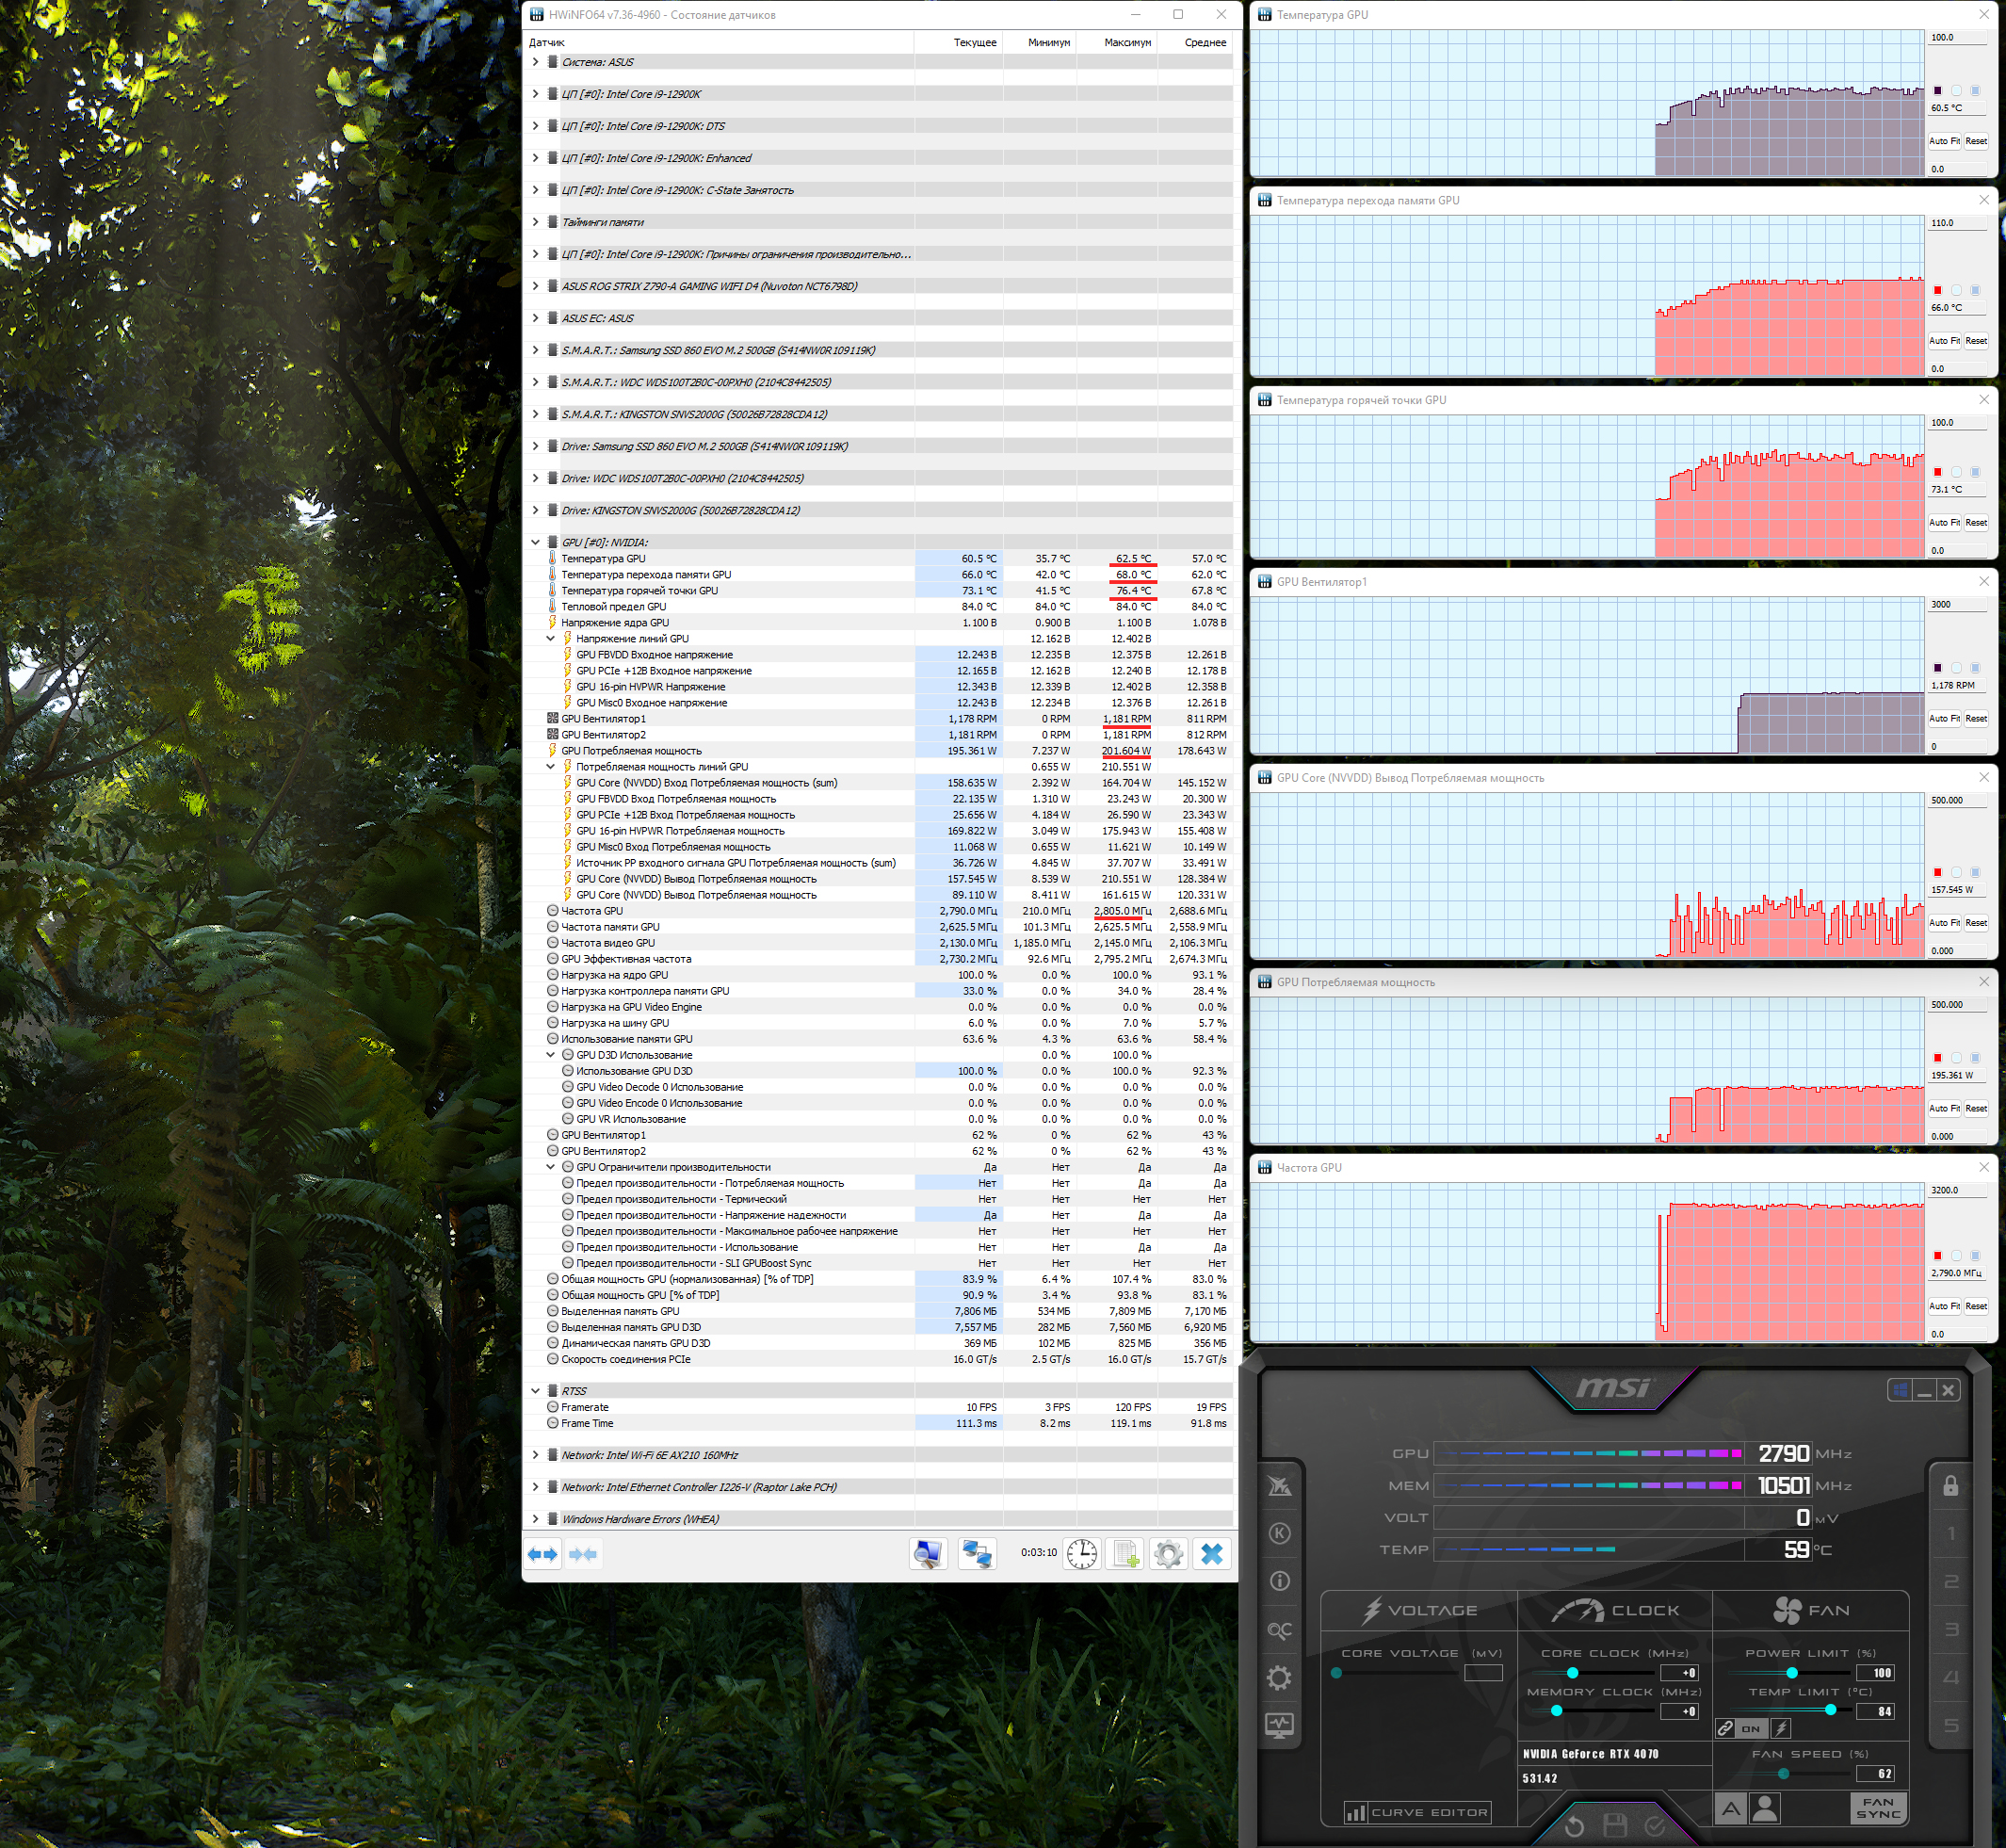This screenshot has height=1848, width=2006.
Task: Click HWiNFO reset clock icon
Action: pos(1081,1554)
